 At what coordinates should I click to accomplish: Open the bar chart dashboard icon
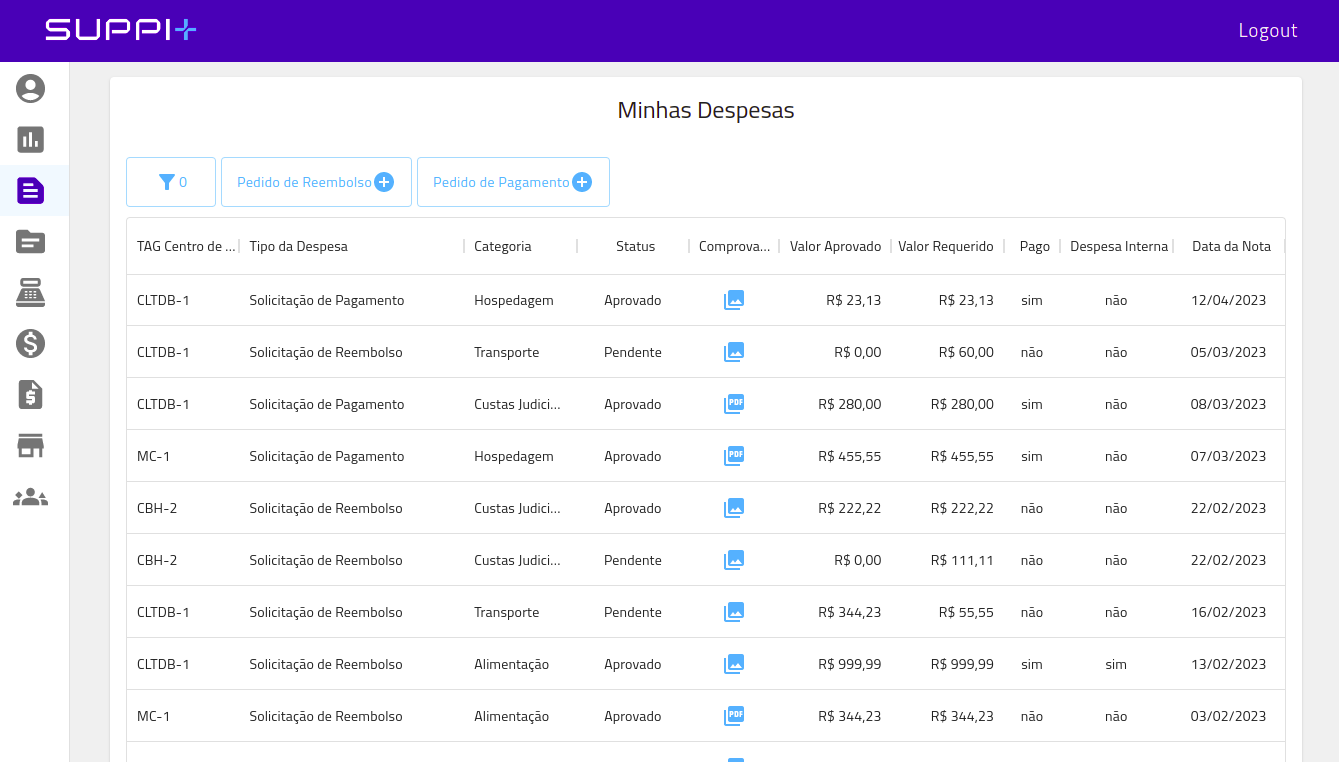coord(31,140)
